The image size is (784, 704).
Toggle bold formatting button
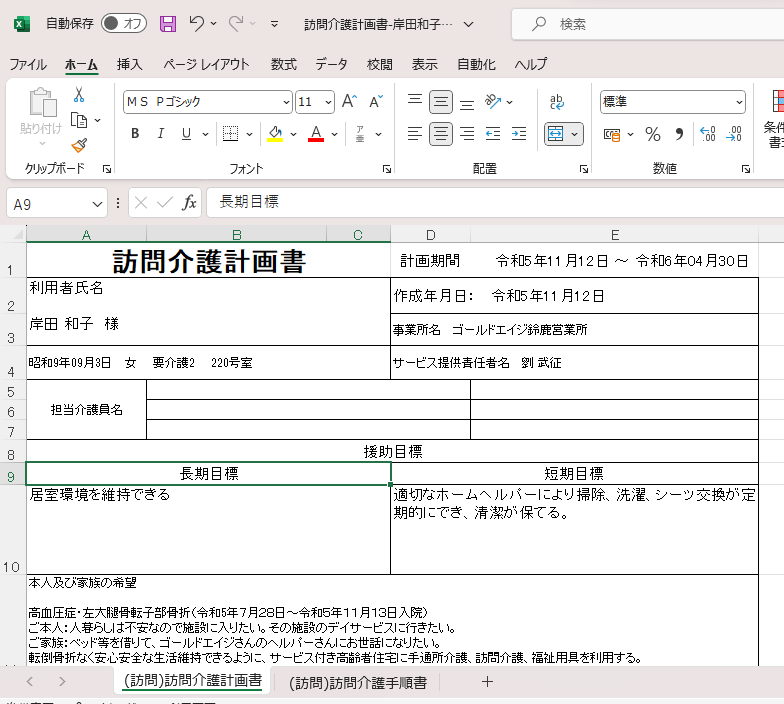(x=135, y=134)
